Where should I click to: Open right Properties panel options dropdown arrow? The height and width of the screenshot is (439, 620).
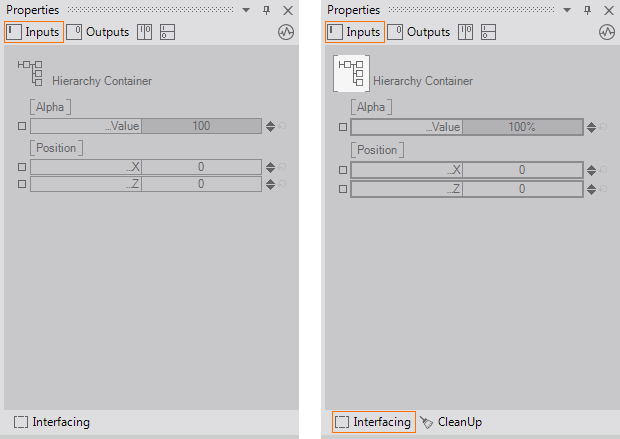(x=566, y=10)
